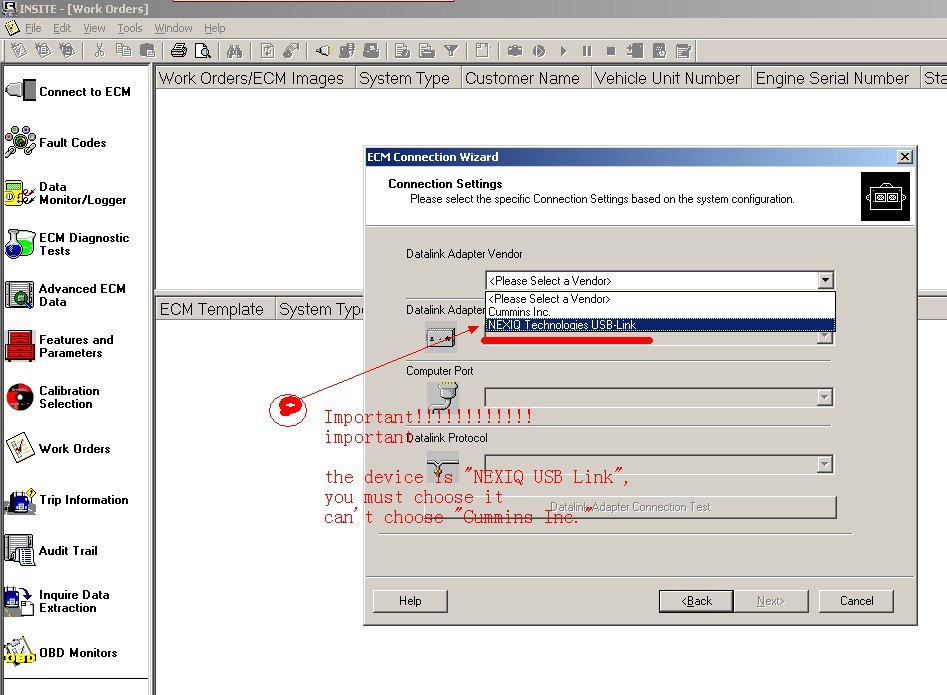Open the Window menu

point(173,28)
